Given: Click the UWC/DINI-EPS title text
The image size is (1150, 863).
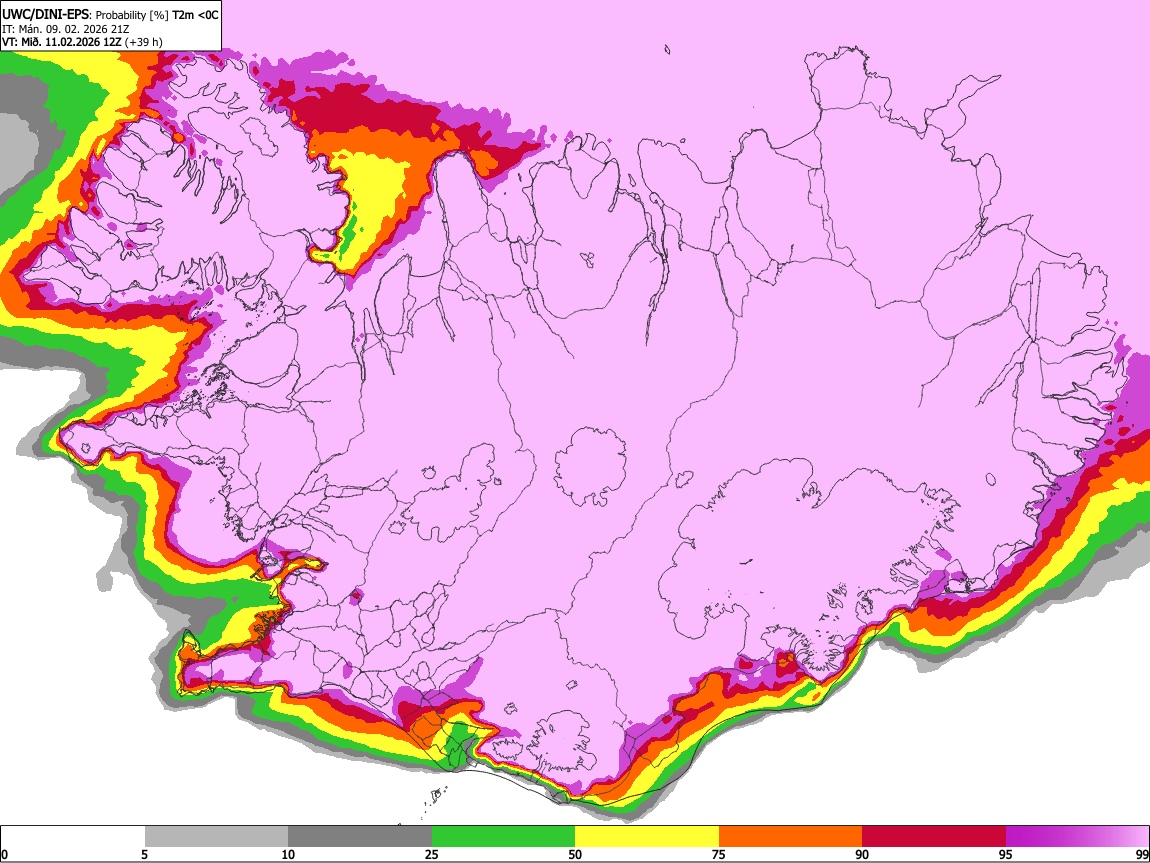Looking at the screenshot, I should 45,15.
